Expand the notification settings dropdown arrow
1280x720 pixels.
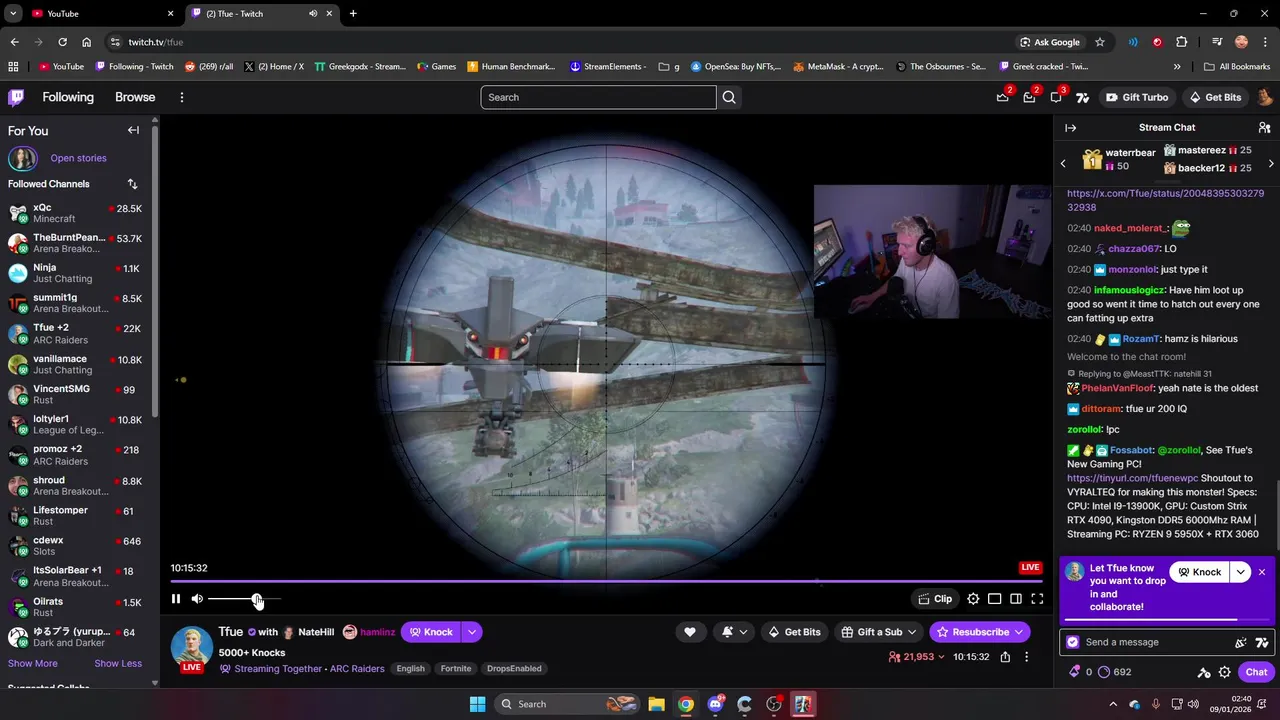(x=743, y=632)
